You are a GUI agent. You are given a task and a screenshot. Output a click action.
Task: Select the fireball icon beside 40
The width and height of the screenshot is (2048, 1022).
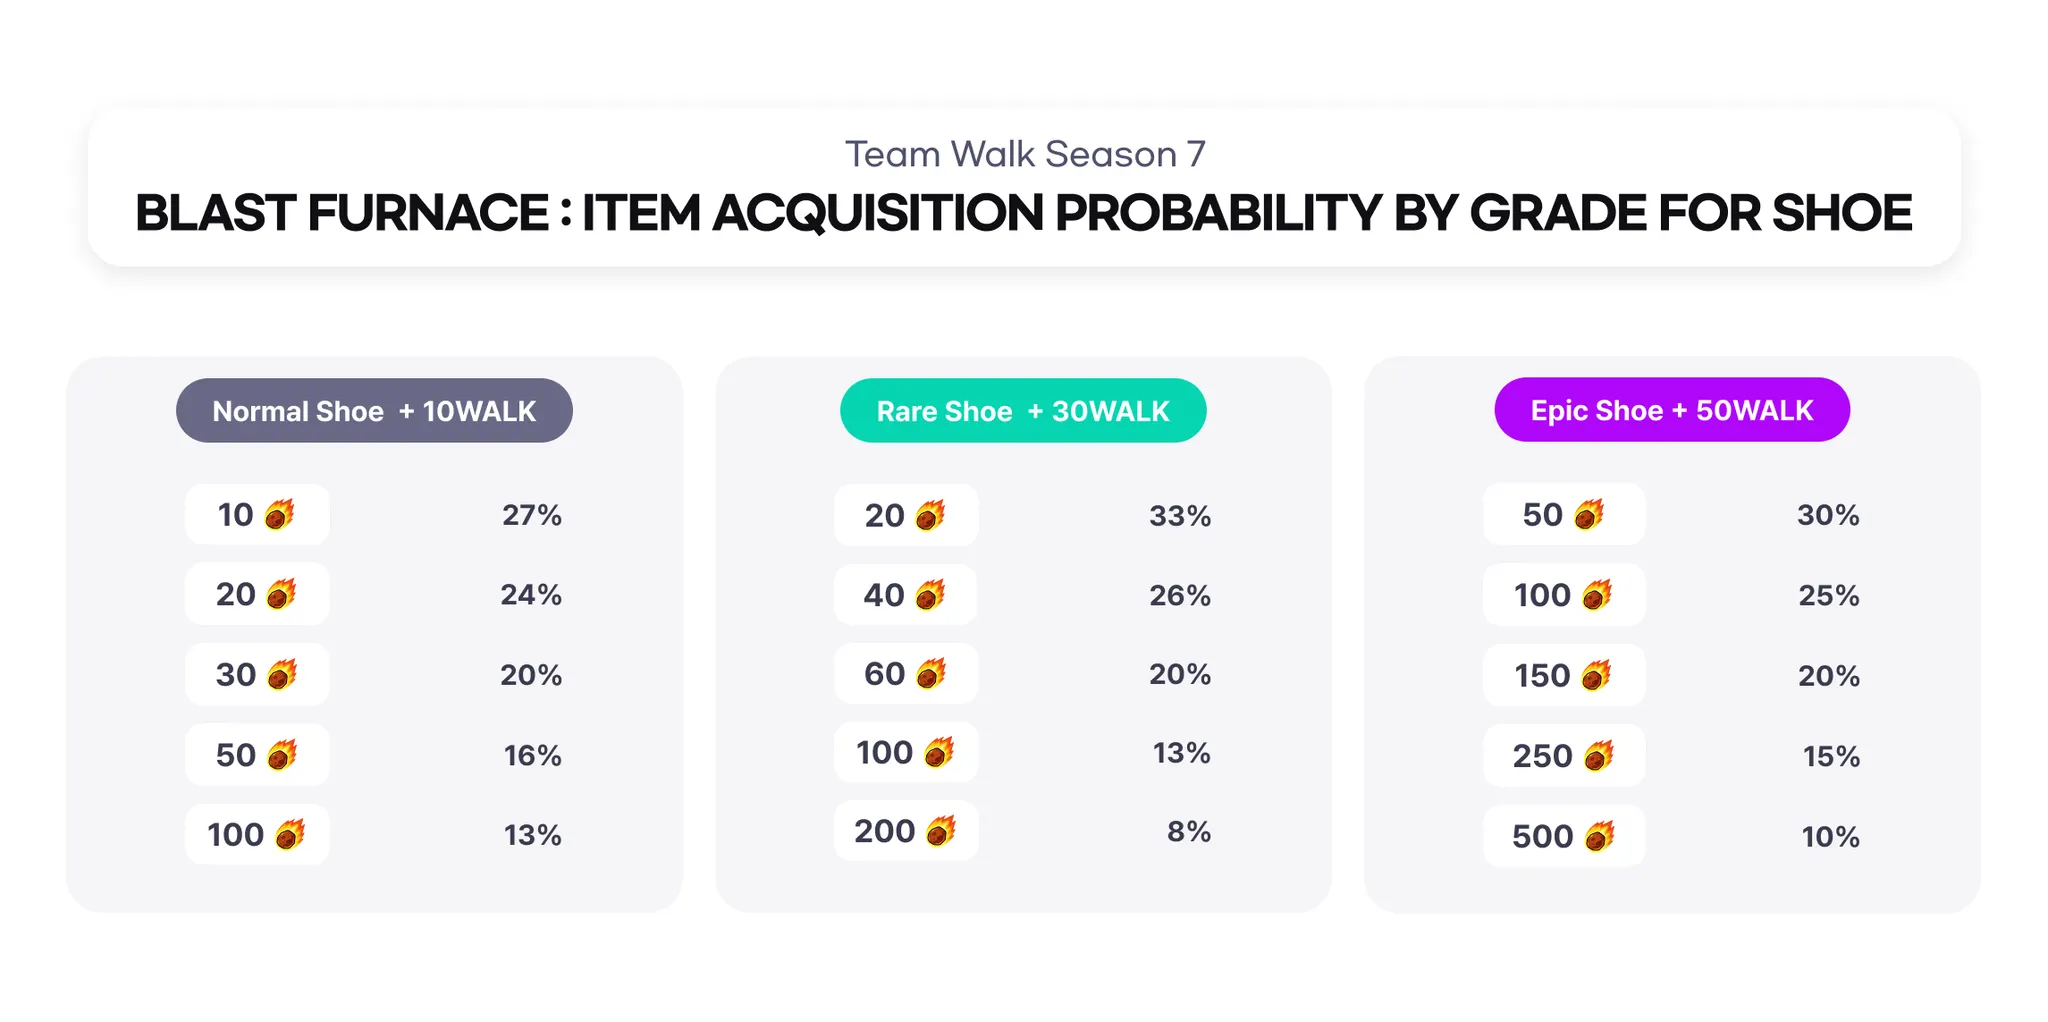click(930, 596)
